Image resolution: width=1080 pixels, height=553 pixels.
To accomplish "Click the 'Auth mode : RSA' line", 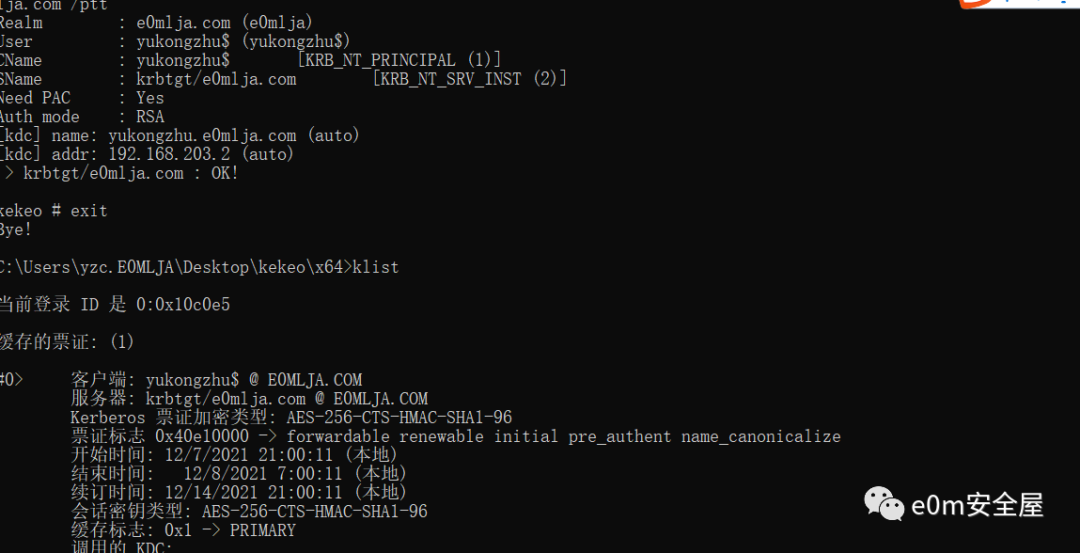I will [82, 117].
